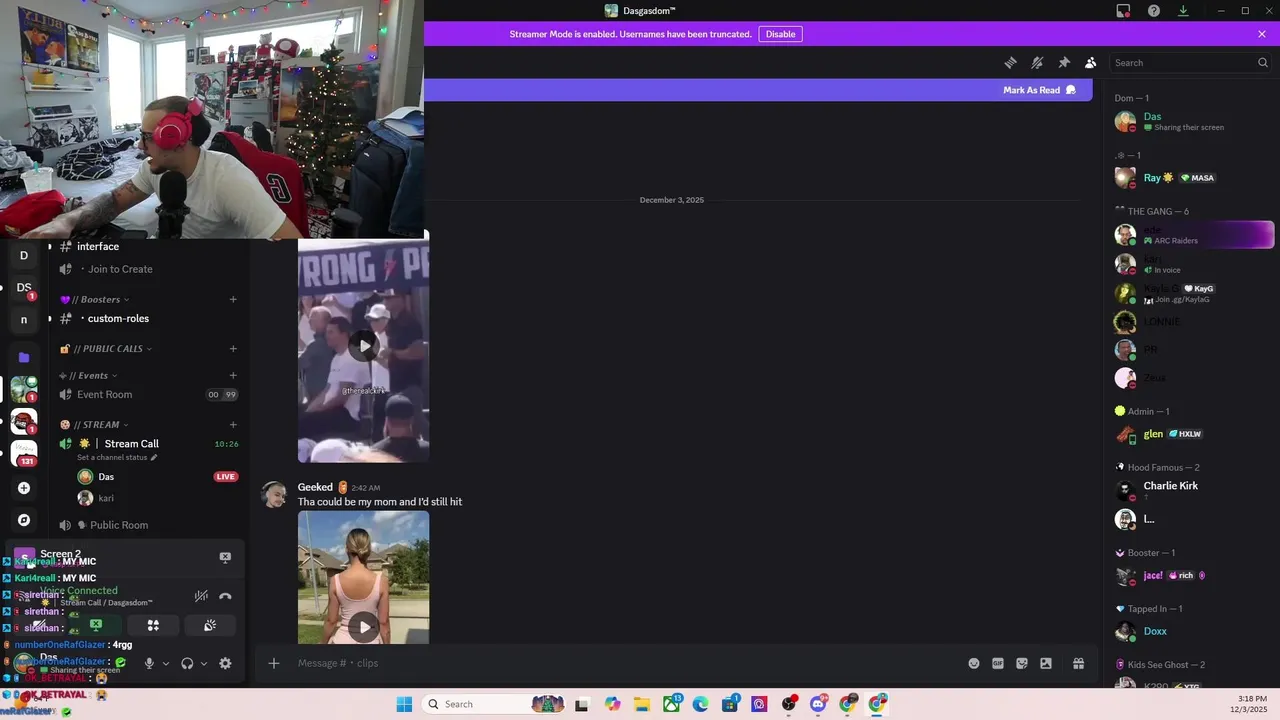
Task: Click Mark As Read button
Action: [x=1039, y=90]
